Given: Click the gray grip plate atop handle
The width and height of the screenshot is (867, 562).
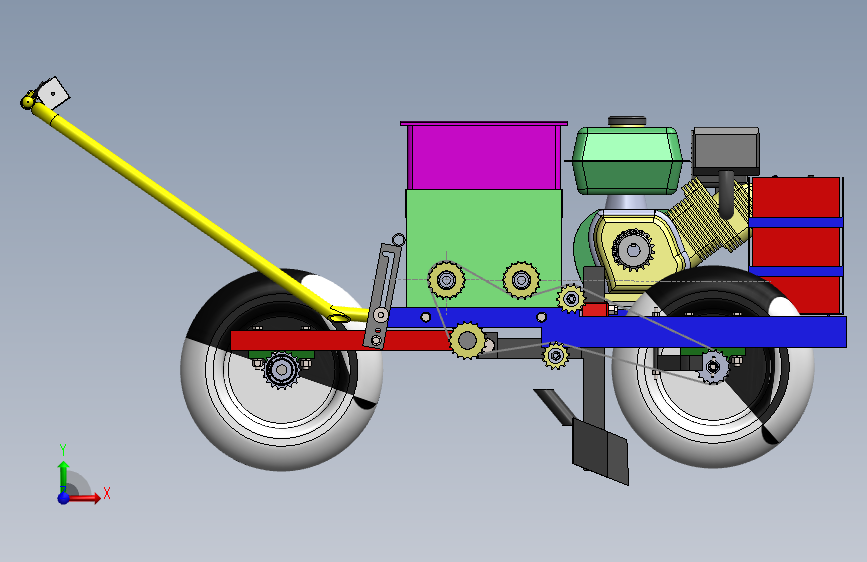Looking at the screenshot, I should tap(54, 92).
